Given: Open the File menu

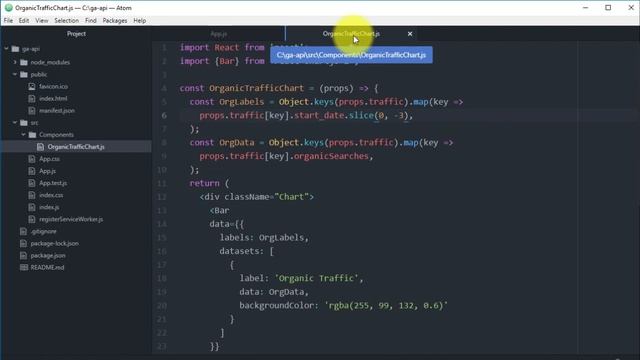Looking at the screenshot, I should (x=8, y=20).
